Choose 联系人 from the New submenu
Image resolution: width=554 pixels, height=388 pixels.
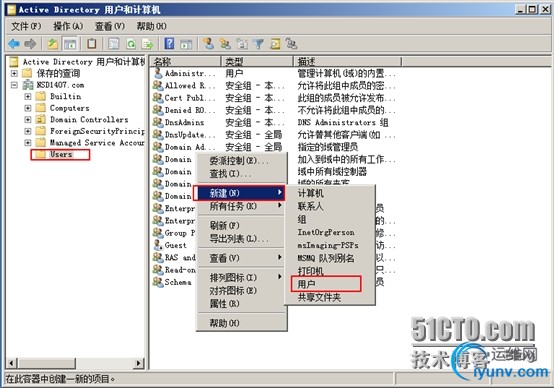pos(330,206)
